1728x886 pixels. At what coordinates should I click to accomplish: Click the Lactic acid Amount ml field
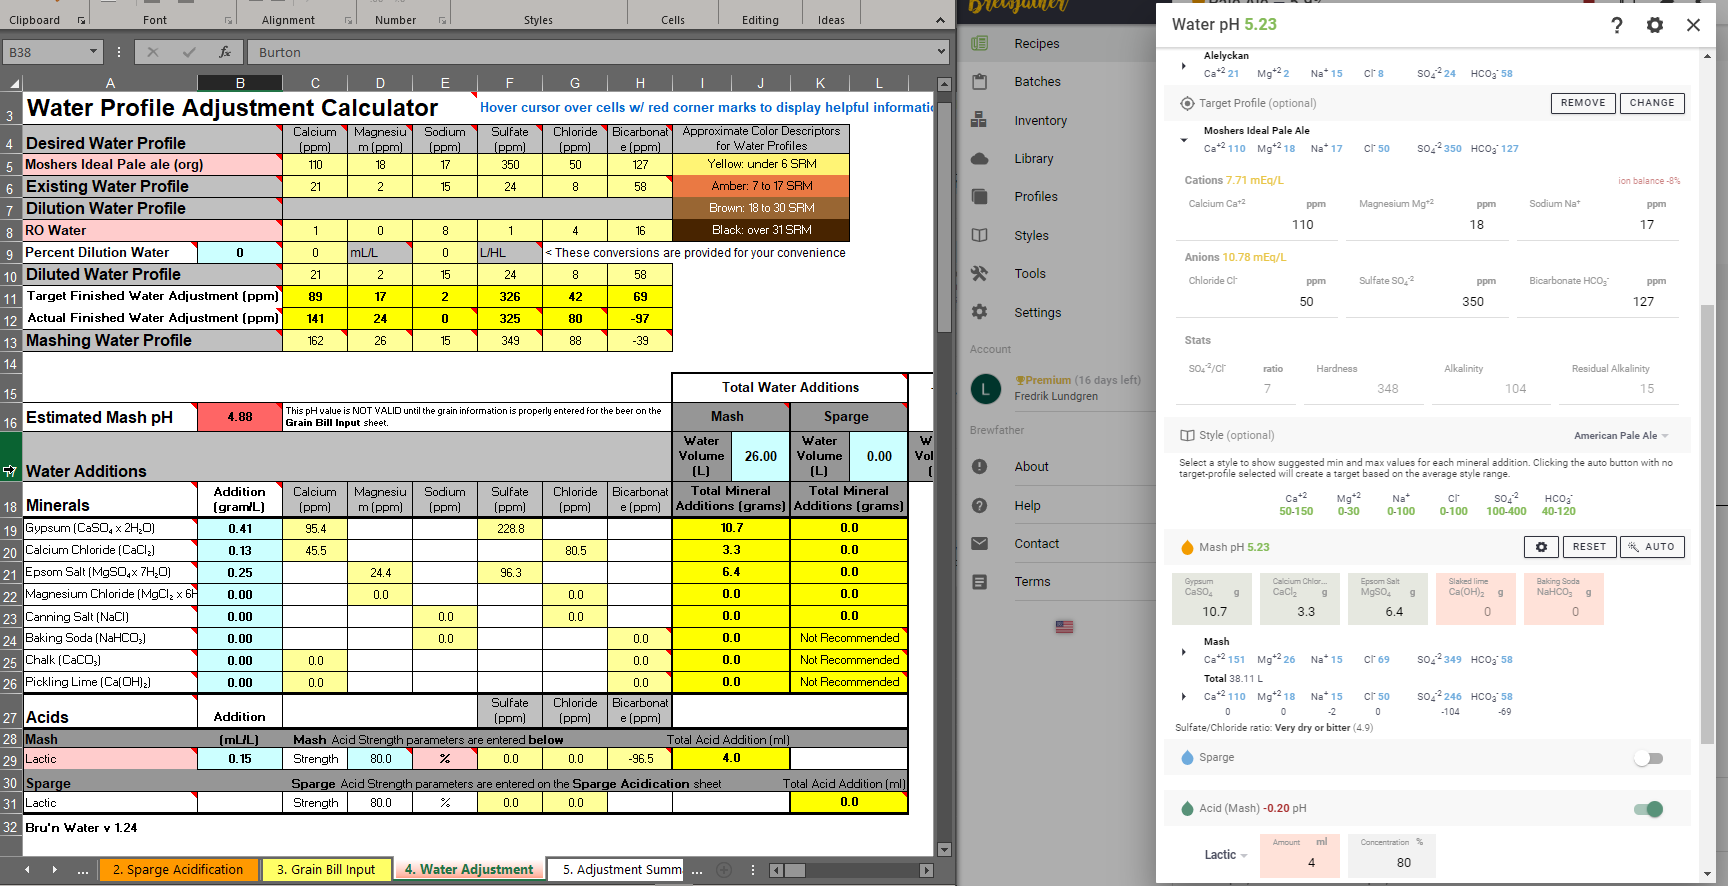[x=1300, y=856]
